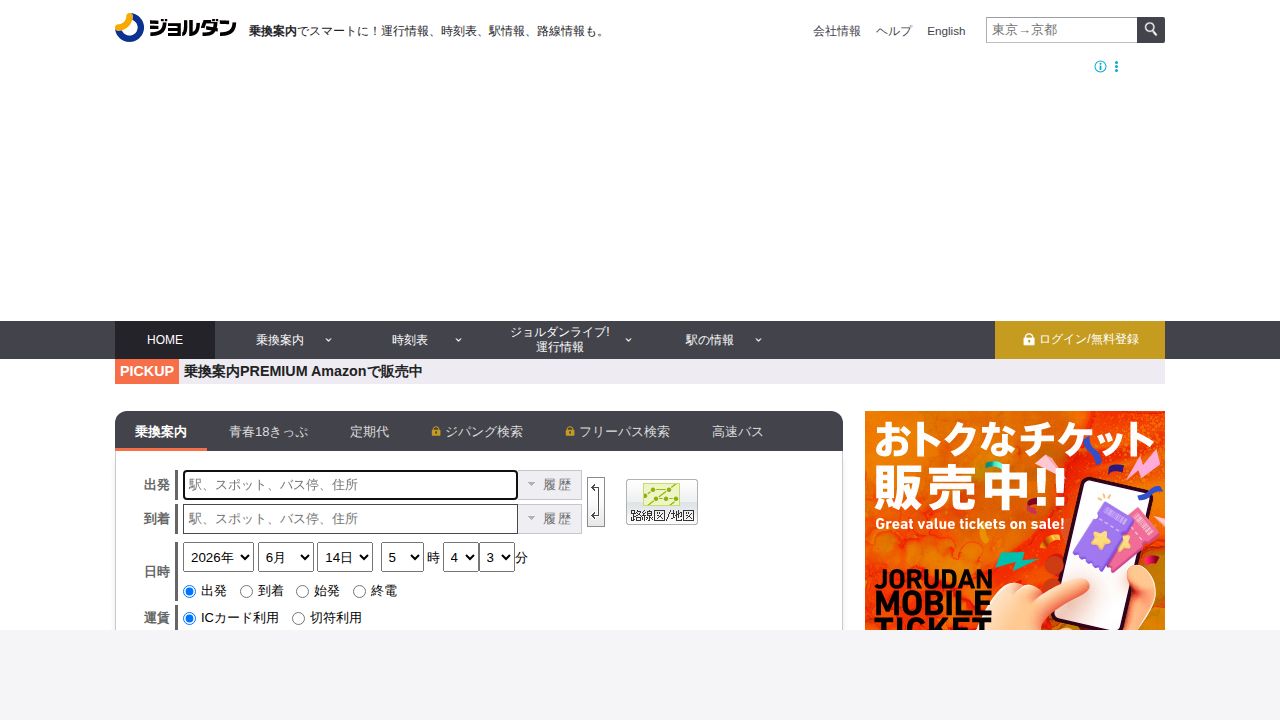Select 終電 radio button
The height and width of the screenshot is (720, 1280).
pyautogui.click(x=360, y=592)
